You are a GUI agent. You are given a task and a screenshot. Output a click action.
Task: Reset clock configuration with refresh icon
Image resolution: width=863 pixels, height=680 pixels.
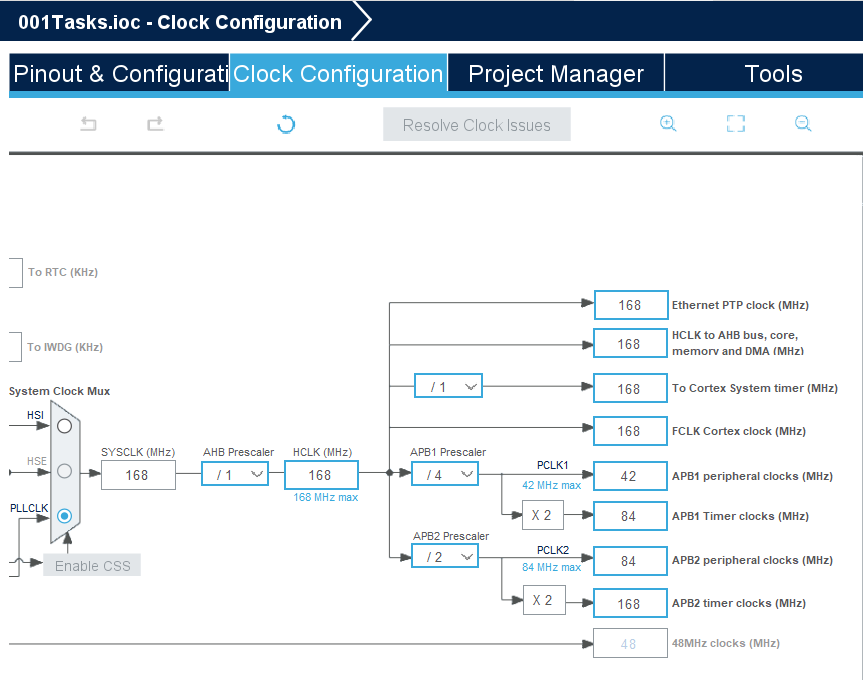click(286, 124)
